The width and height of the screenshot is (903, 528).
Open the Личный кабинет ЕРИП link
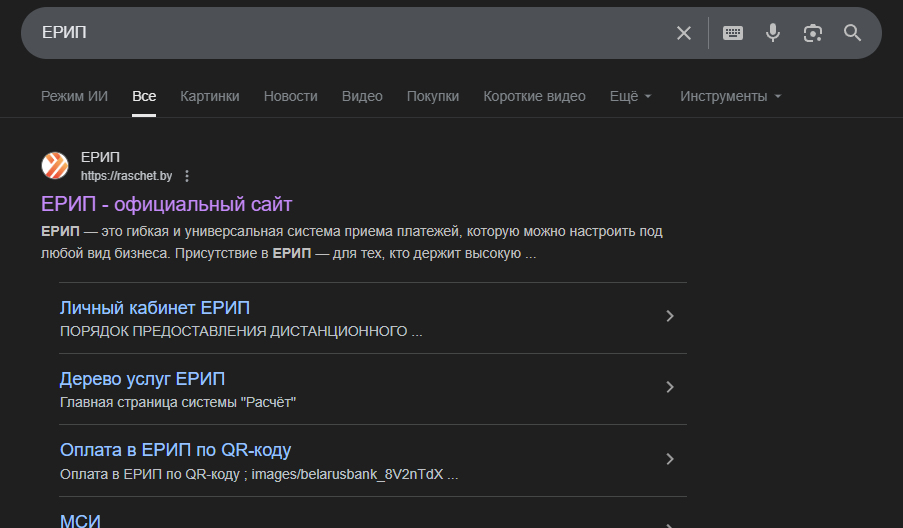pyautogui.click(x=155, y=307)
